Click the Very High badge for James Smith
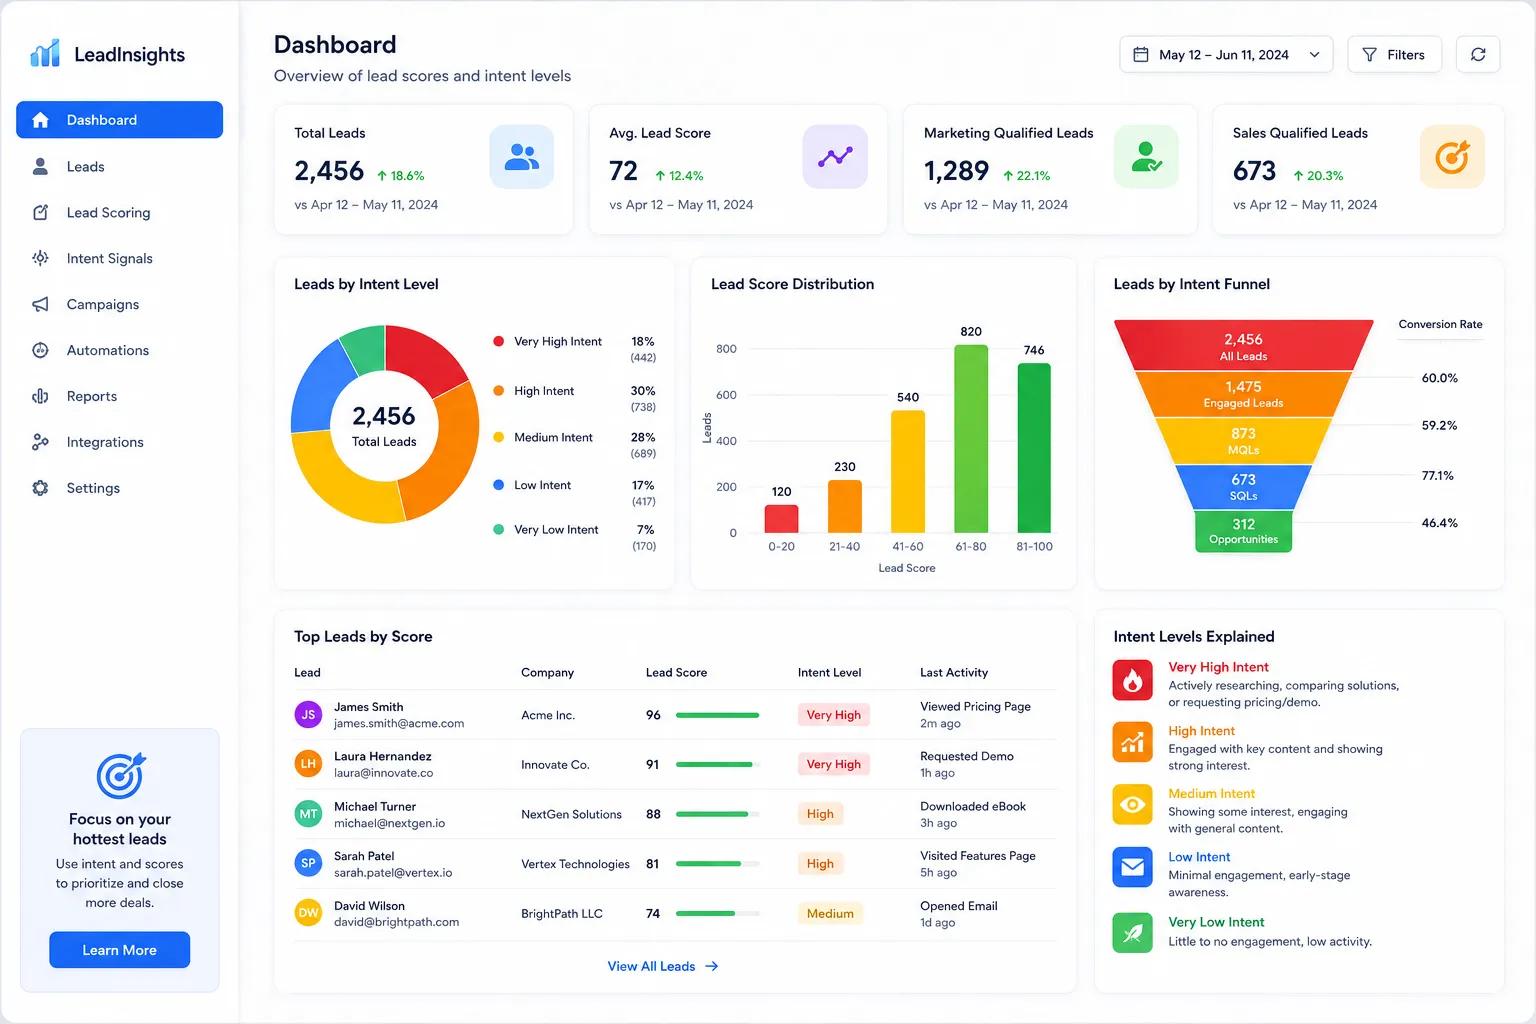 [833, 715]
